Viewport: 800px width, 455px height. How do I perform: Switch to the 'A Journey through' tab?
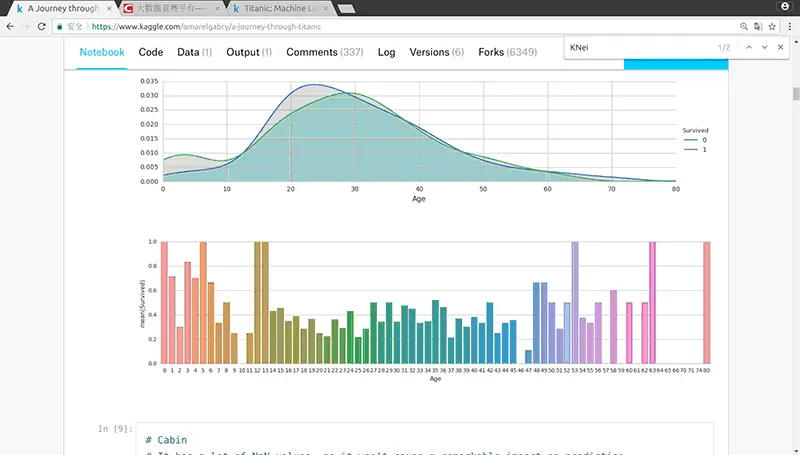[x=63, y=9]
